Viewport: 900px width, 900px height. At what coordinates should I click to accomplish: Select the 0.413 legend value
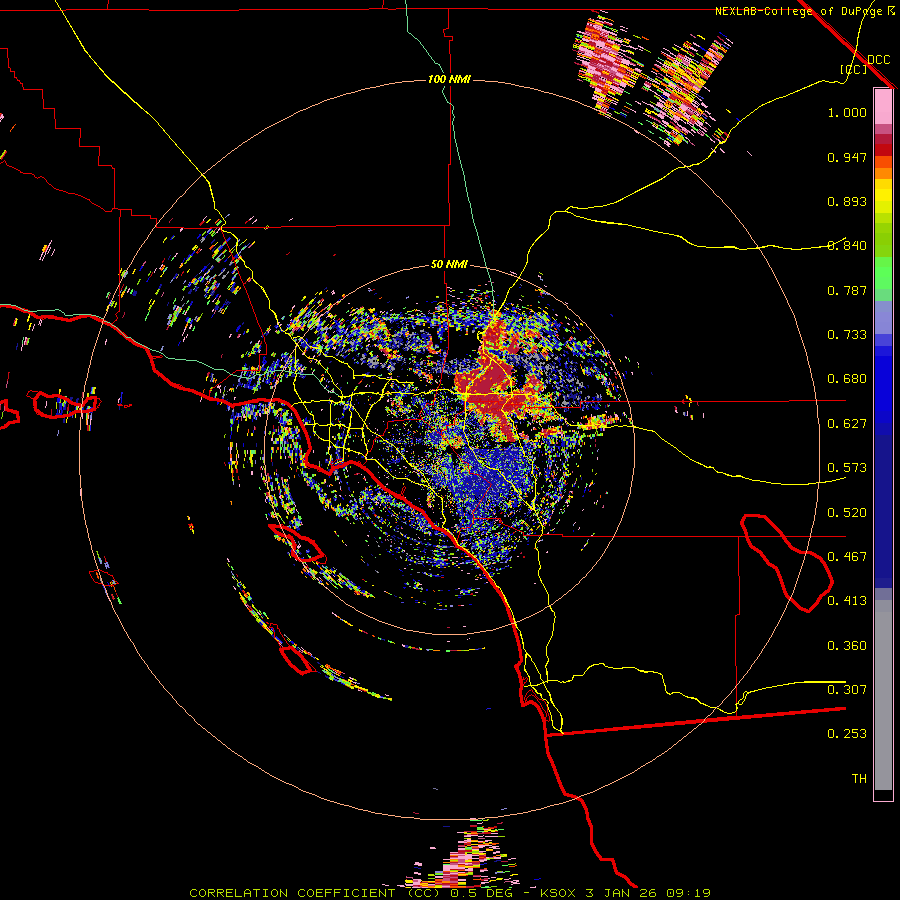click(x=847, y=601)
